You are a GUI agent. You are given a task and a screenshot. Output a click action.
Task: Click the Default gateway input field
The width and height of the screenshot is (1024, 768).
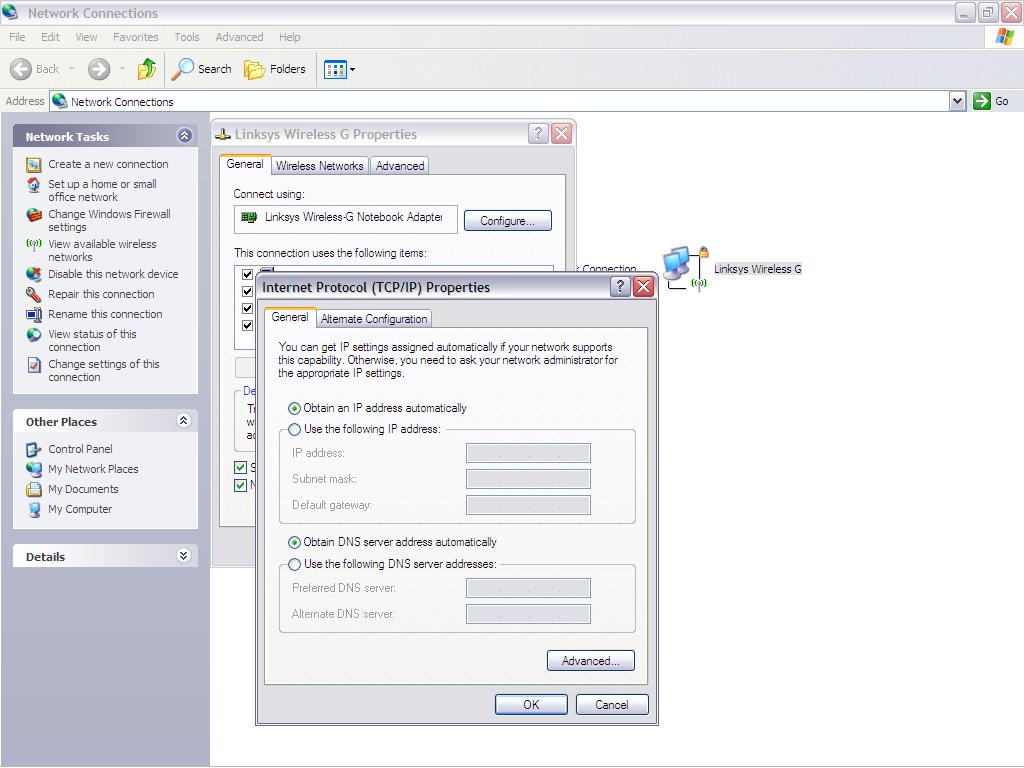click(528, 505)
